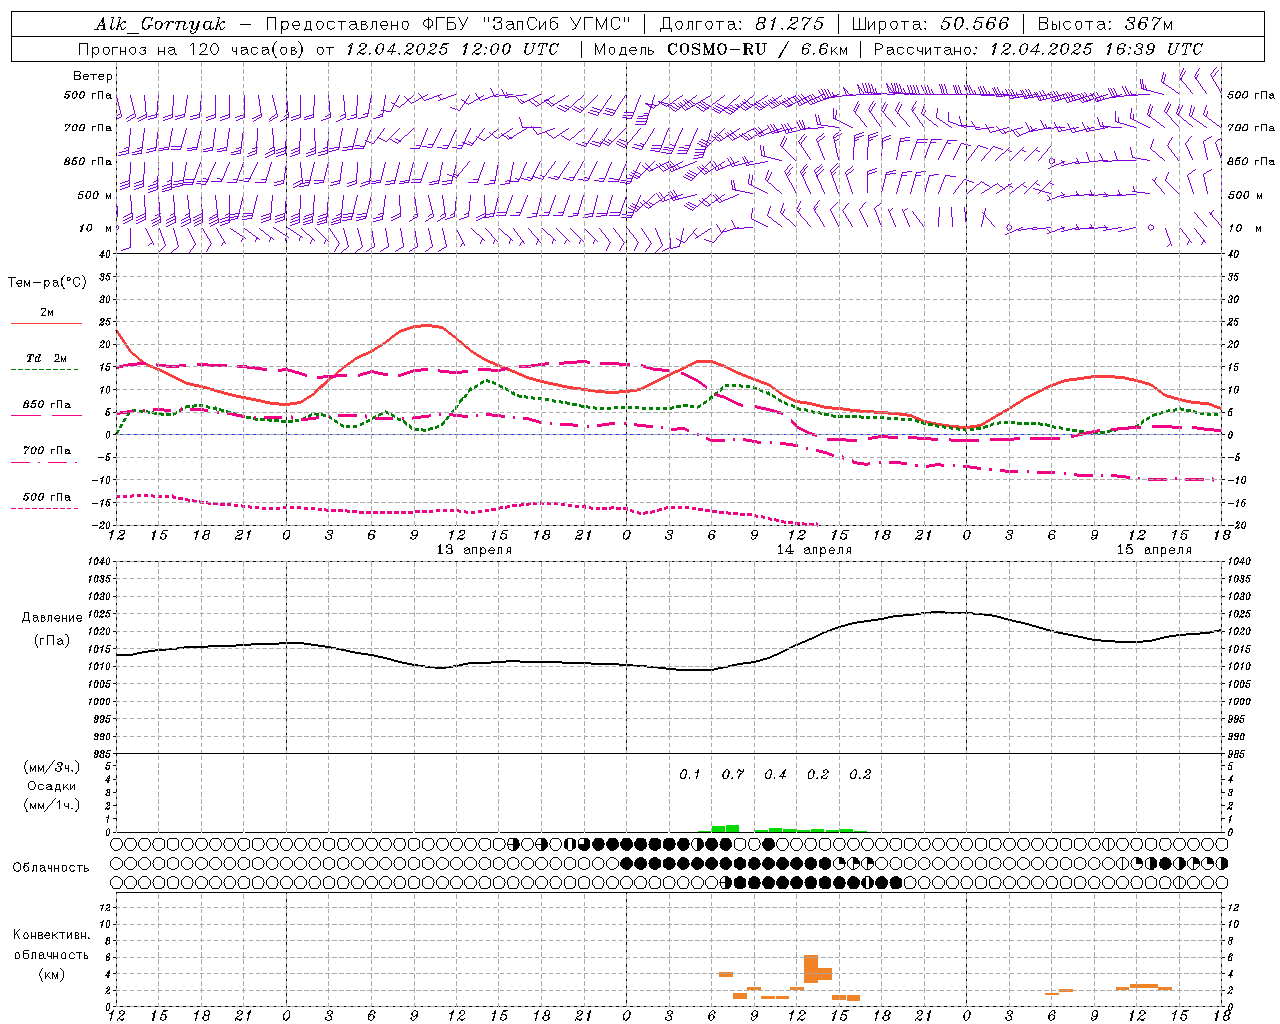This screenshot has width=1280, height=1024.
Task: Click the model name COSMO-RU / 6.6км
Action: (758, 49)
